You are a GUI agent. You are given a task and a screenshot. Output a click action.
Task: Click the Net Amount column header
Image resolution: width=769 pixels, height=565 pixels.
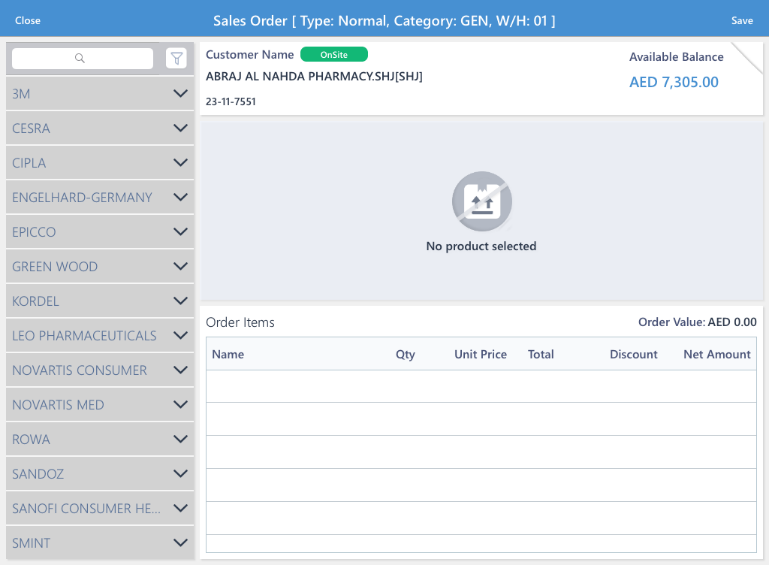pyautogui.click(x=717, y=354)
